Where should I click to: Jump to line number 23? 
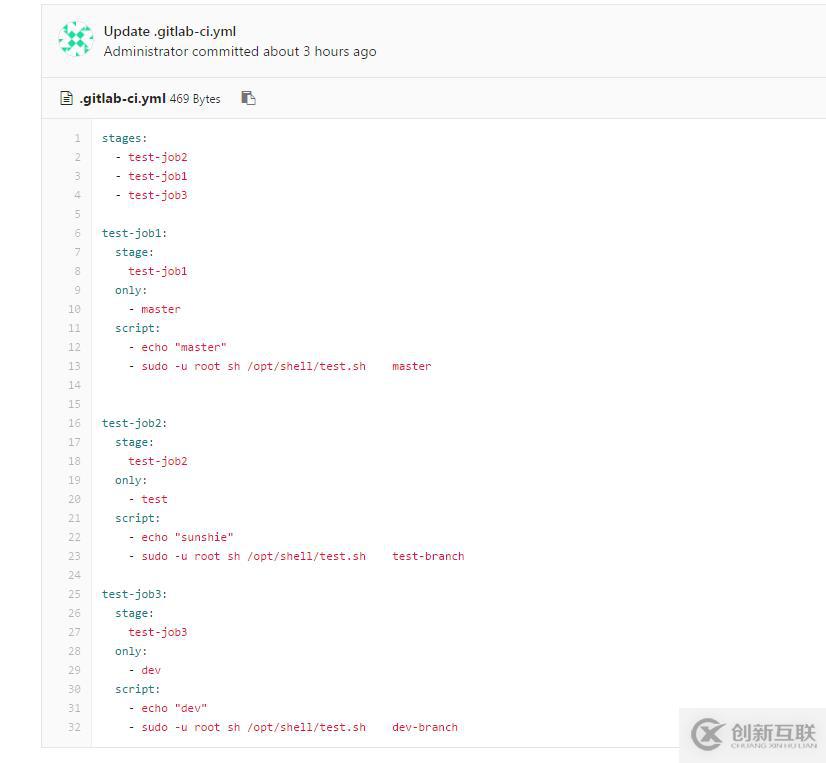tap(74, 556)
